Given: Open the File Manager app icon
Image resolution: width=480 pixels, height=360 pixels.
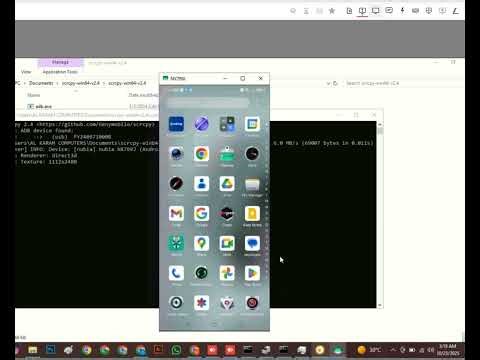Looking at the screenshot, I should tap(252, 184).
